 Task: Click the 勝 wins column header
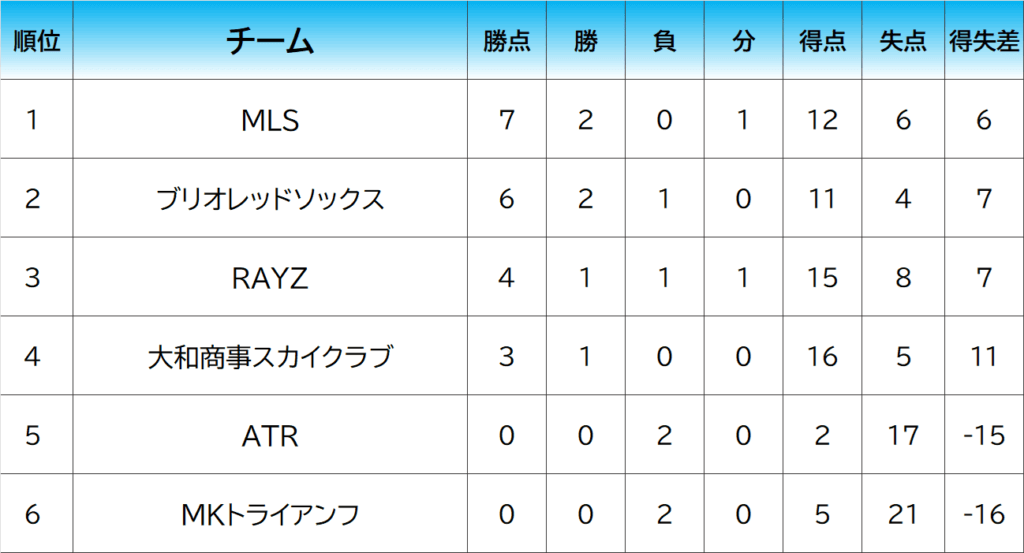click(x=586, y=41)
